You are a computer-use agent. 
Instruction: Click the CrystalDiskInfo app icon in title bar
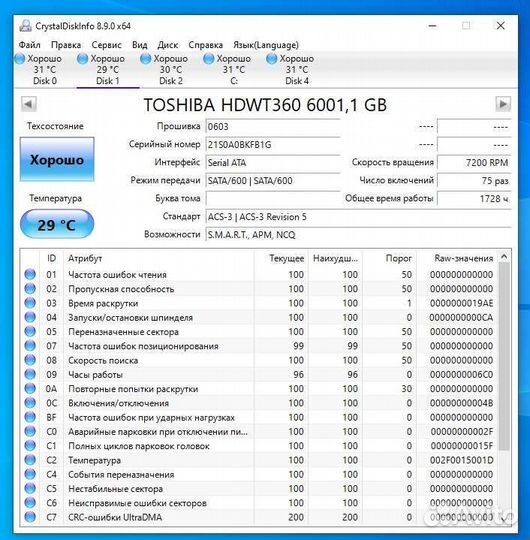click(25, 26)
